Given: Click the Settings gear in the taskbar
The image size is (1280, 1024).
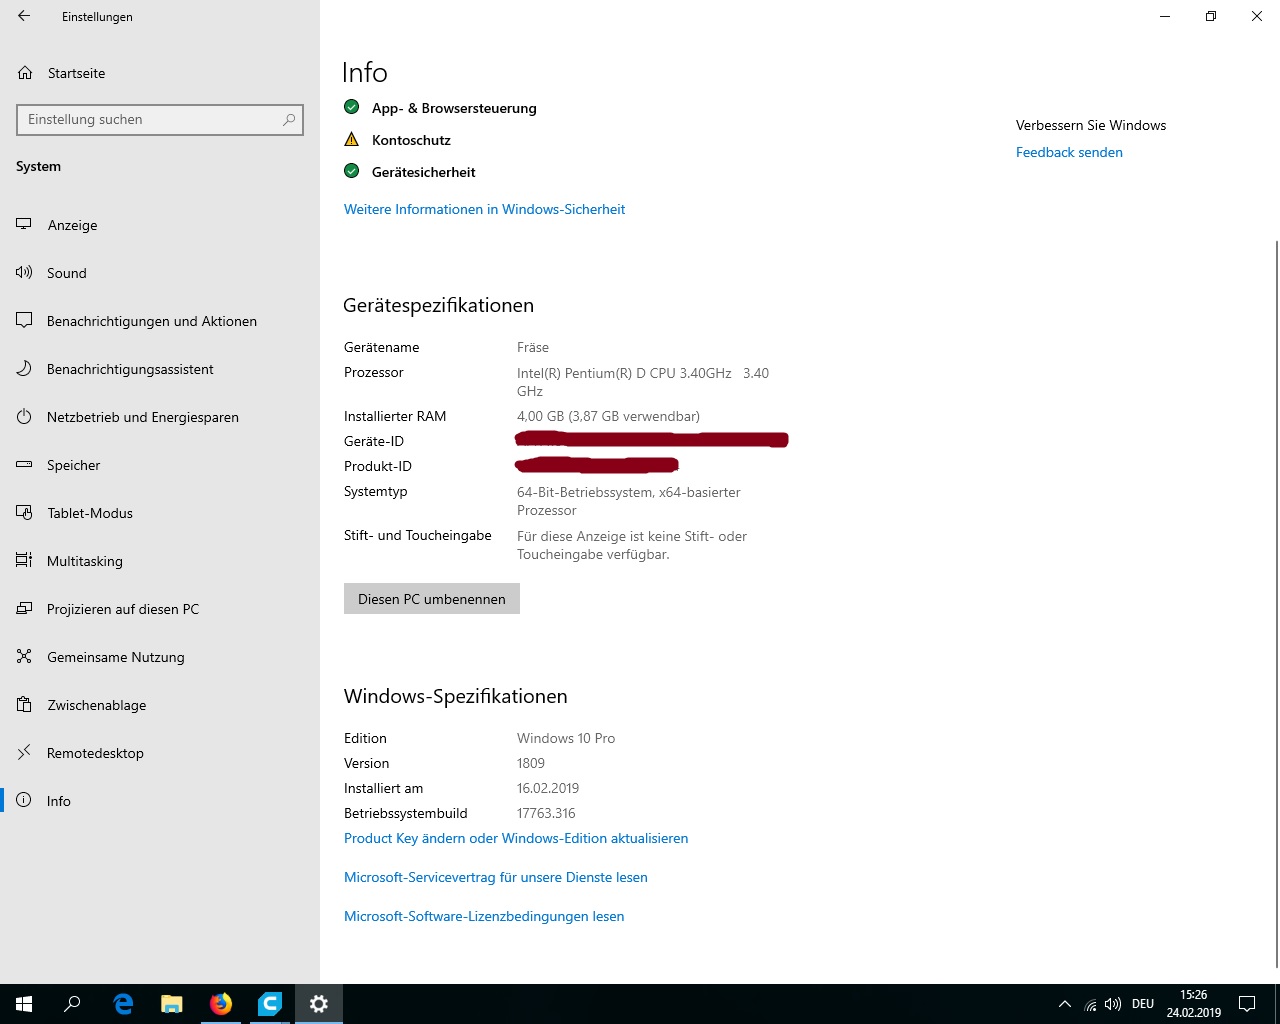Looking at the screenshot, I should pos(319,1004).
